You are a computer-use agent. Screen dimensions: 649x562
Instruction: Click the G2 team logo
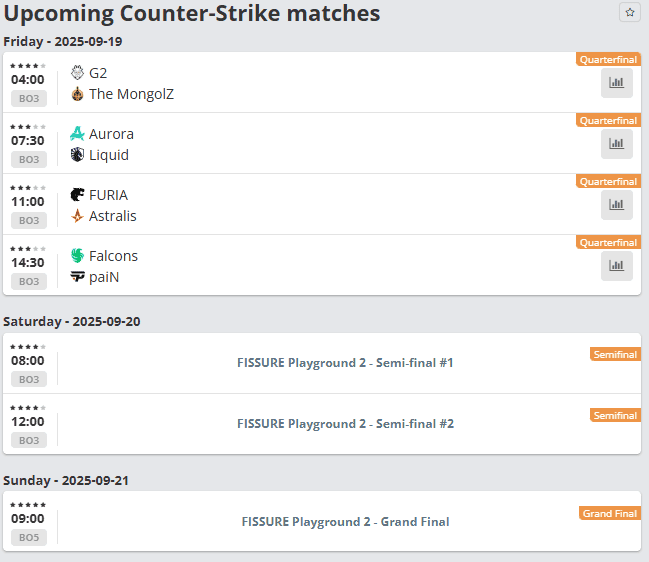tap(77, 72)
